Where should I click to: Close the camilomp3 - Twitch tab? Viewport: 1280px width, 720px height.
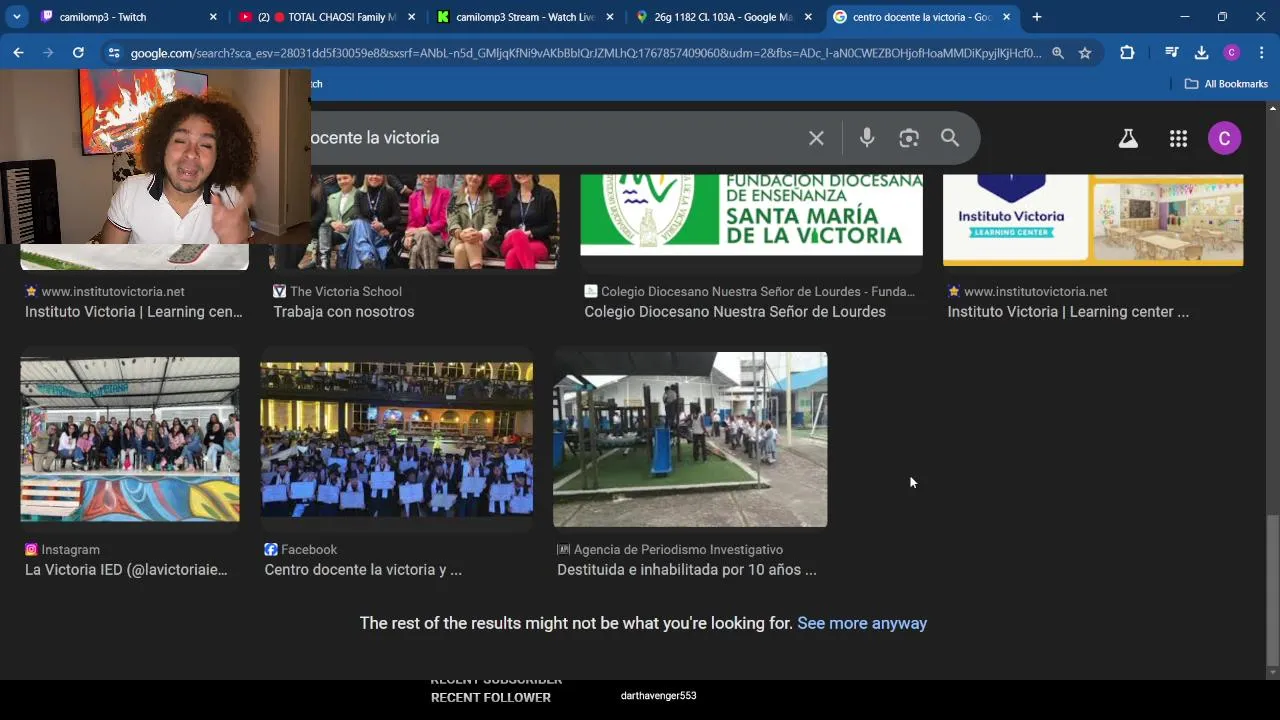pyautogui.click(x=213, y=17)
